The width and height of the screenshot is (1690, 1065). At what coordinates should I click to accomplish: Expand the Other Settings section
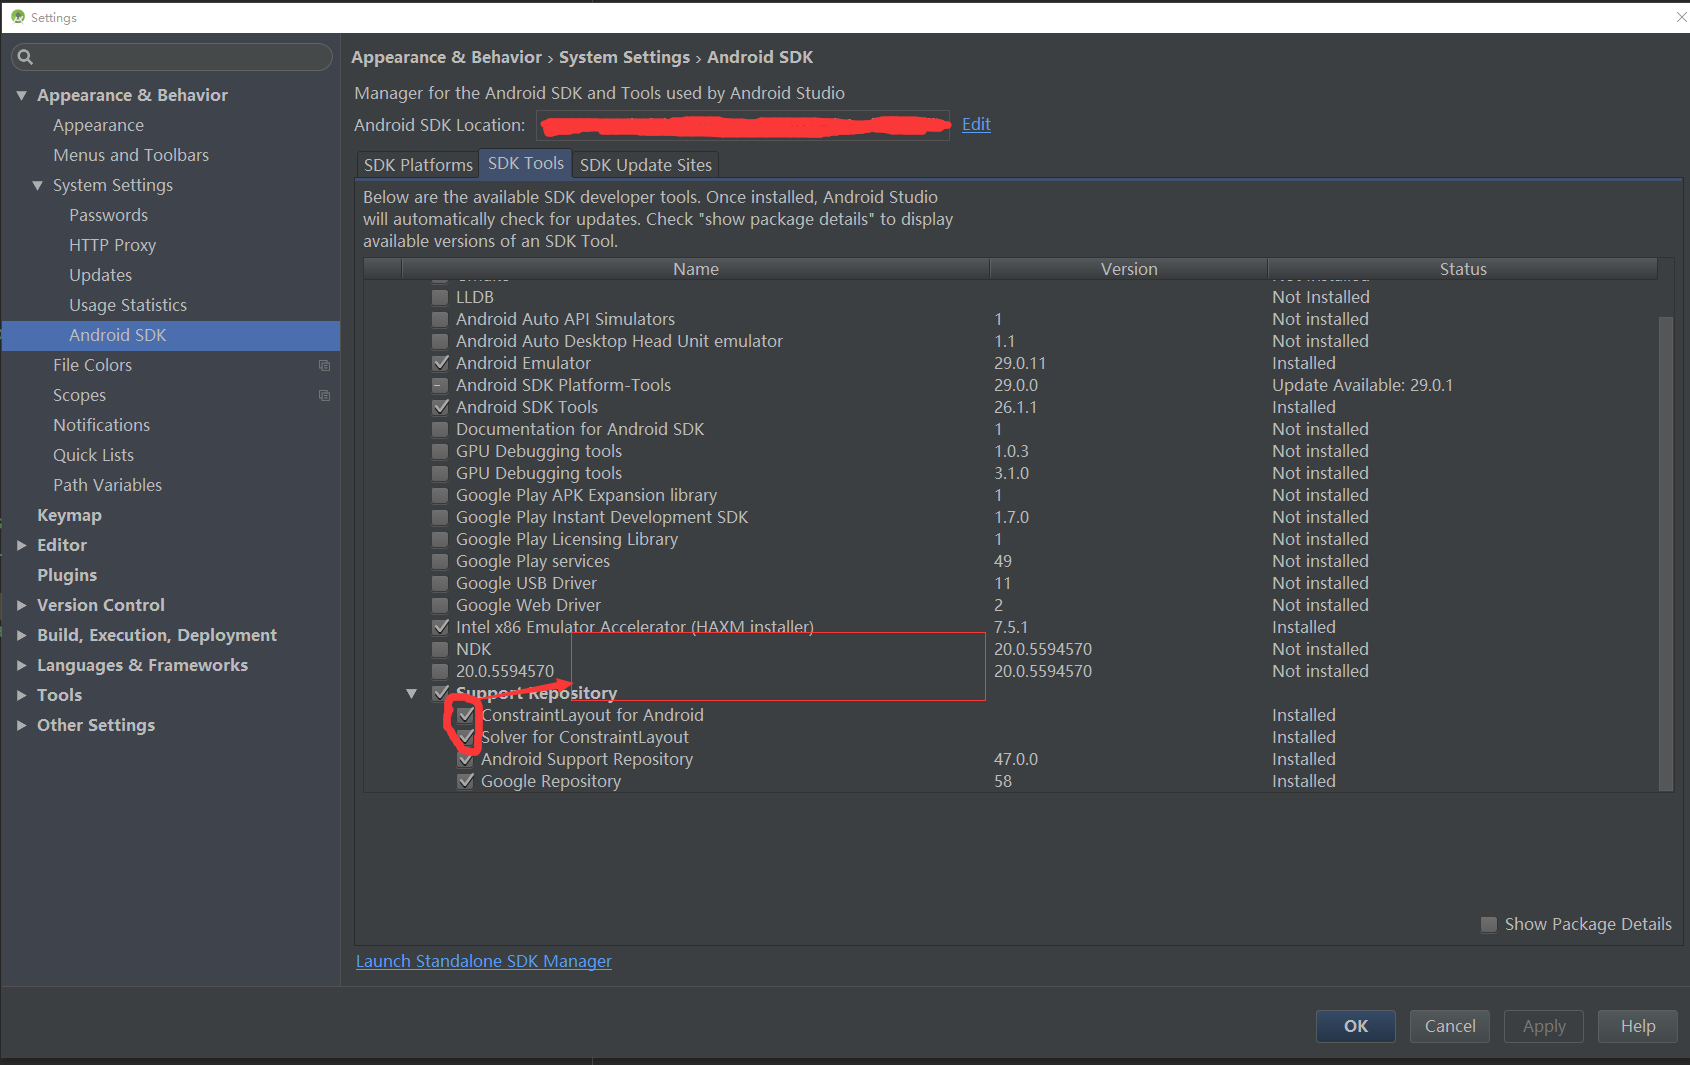tap(21, 725)
